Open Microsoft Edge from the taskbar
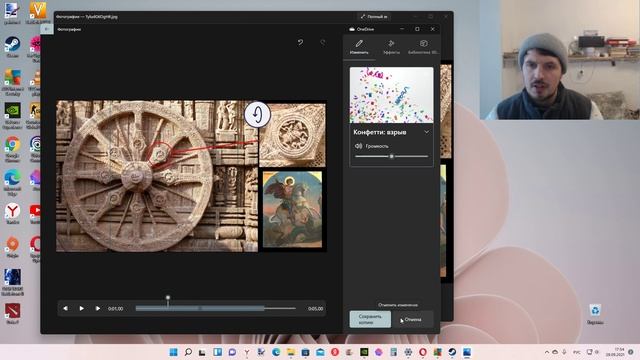Viewport: 640px width, 360px height. [x=276, y=352]
